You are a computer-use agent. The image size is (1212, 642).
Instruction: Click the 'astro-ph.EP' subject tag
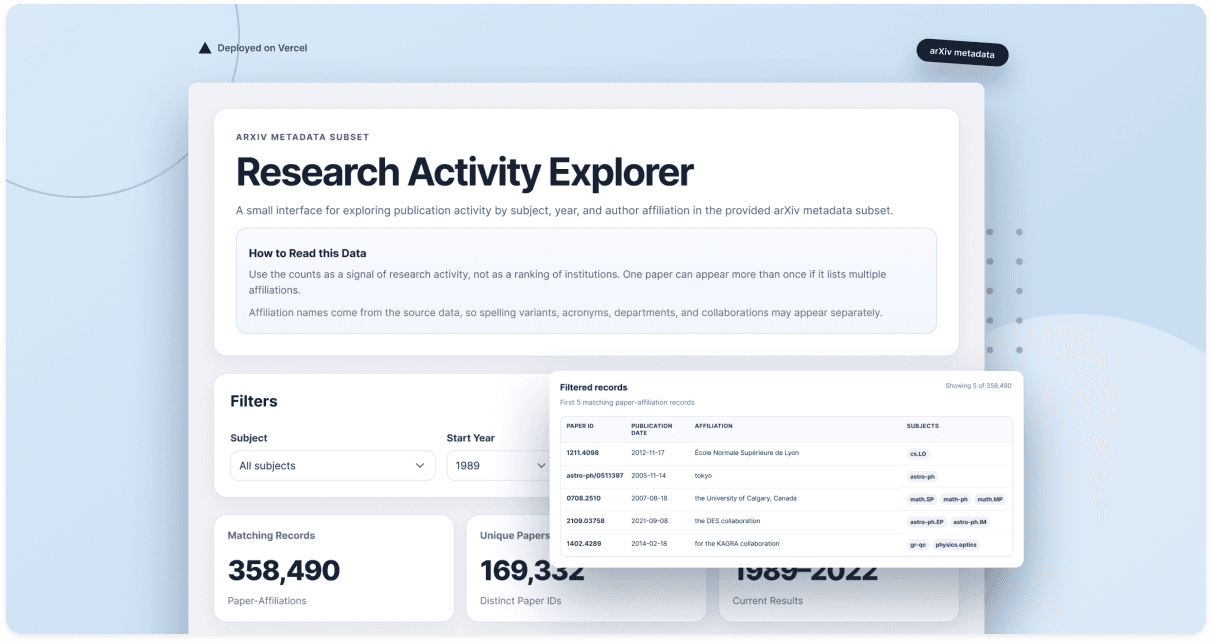click(926, 522)
